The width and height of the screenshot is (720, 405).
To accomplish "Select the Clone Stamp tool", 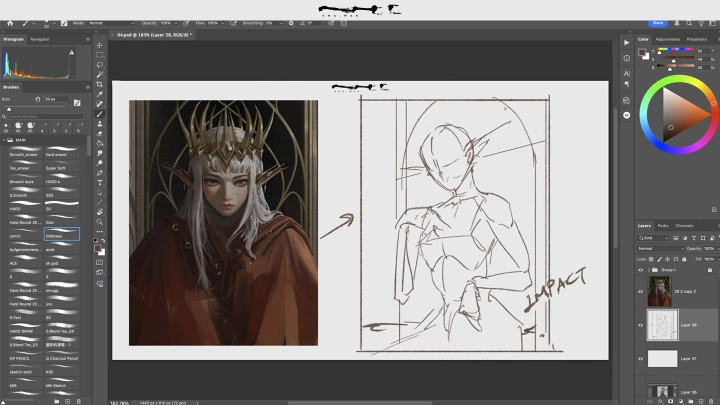I will tap(100, 124).
